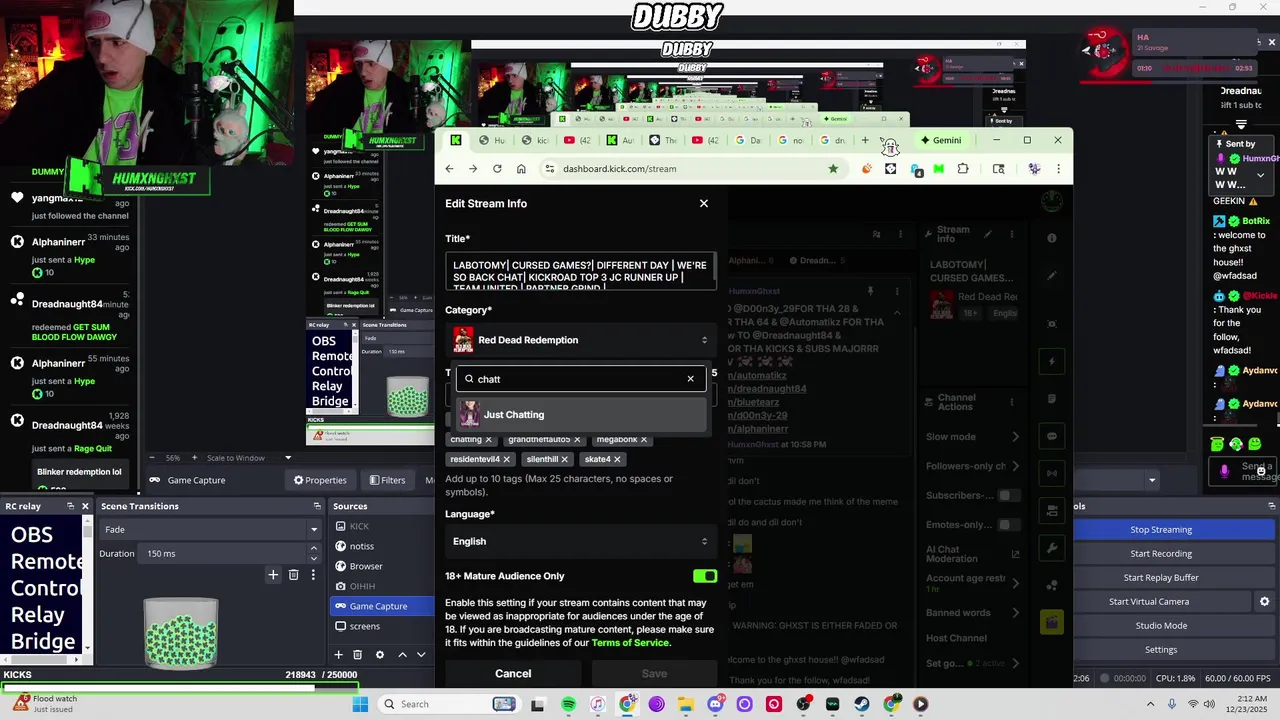Image resolution: width=1280 pixels, height=720 pixels.
Task: Open the Fade transition dropdown
Action: (210, 529)
